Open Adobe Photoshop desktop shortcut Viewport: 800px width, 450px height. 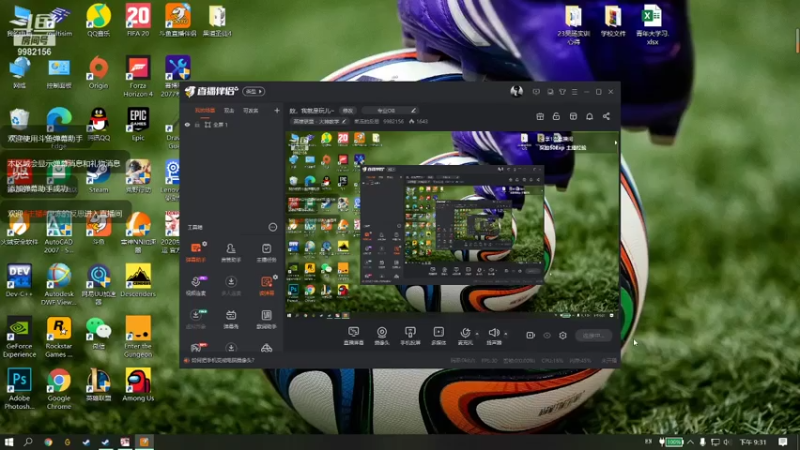(x=19, y=389)
